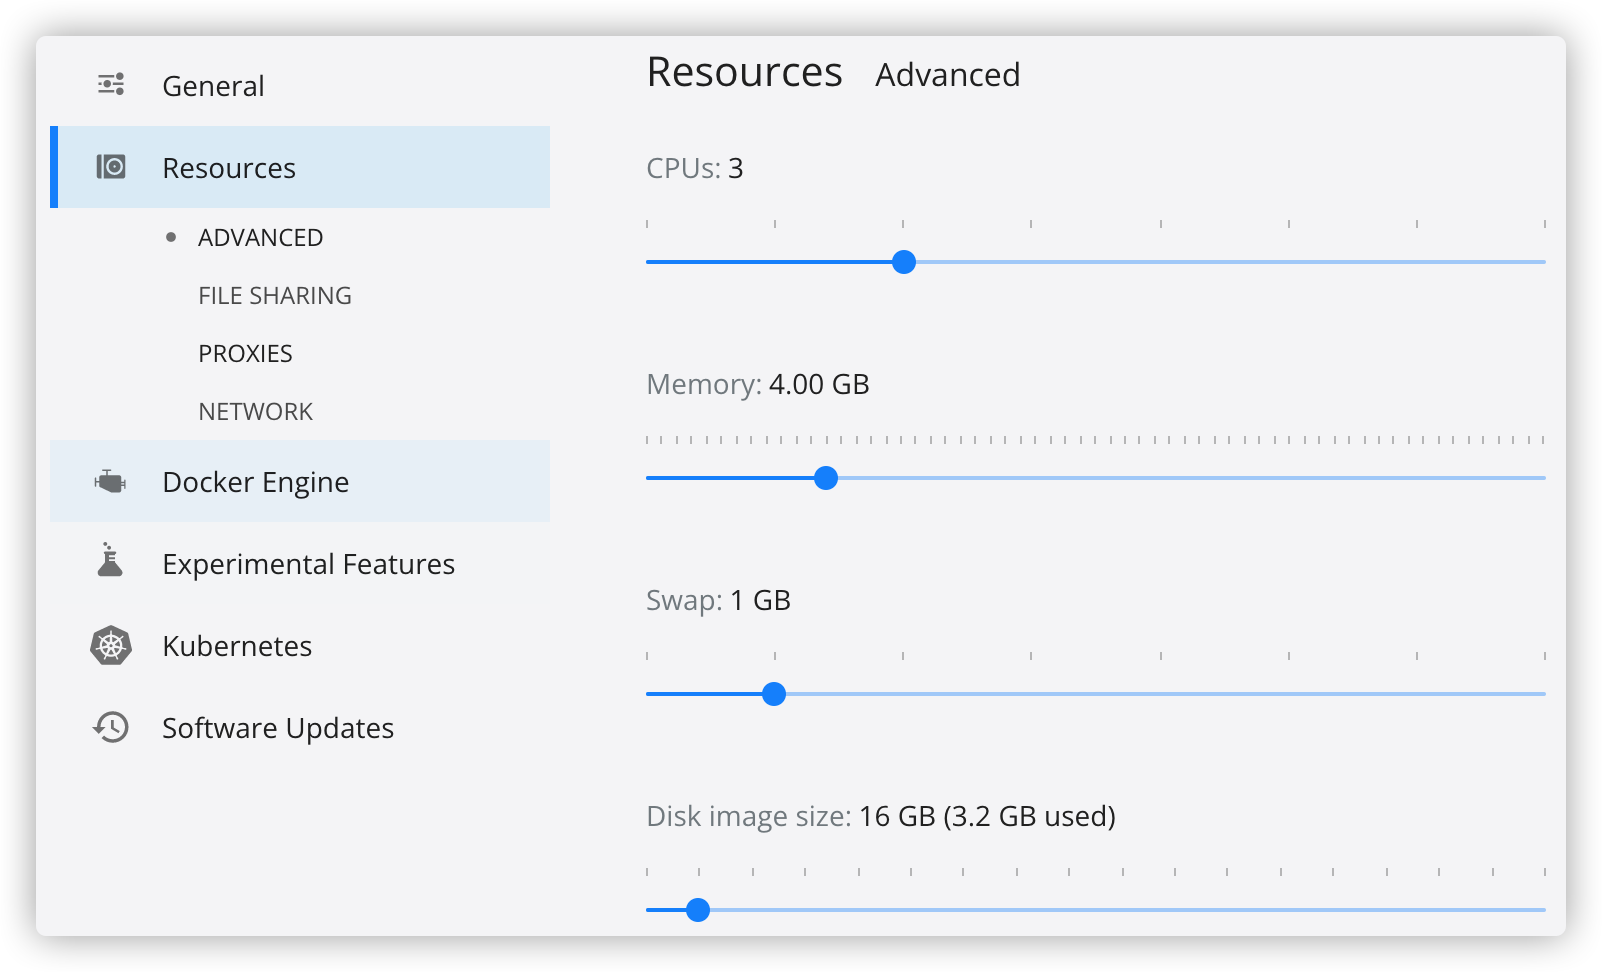The image size is (1602, 972).
Task: Click the Software Updates clock icon
Action: [111, 727]
